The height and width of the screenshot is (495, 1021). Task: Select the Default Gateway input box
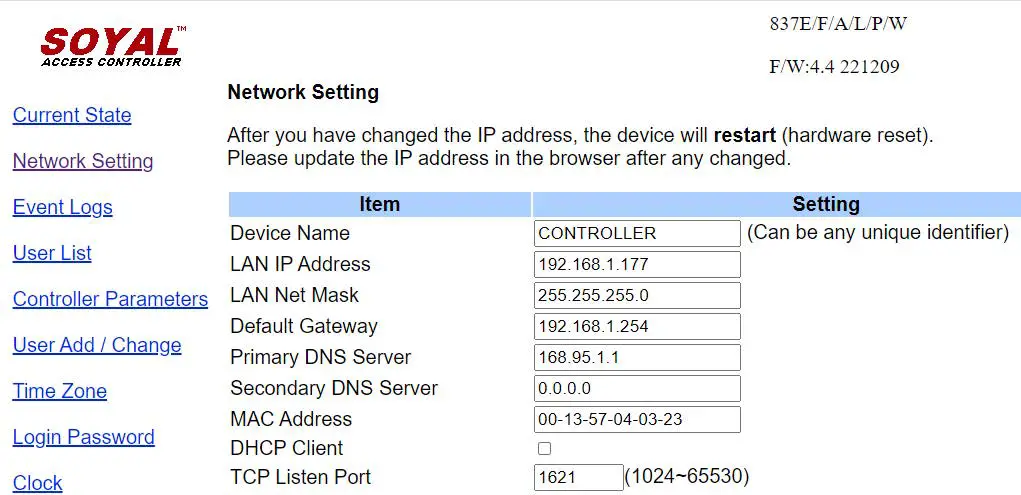click(637, 326)
